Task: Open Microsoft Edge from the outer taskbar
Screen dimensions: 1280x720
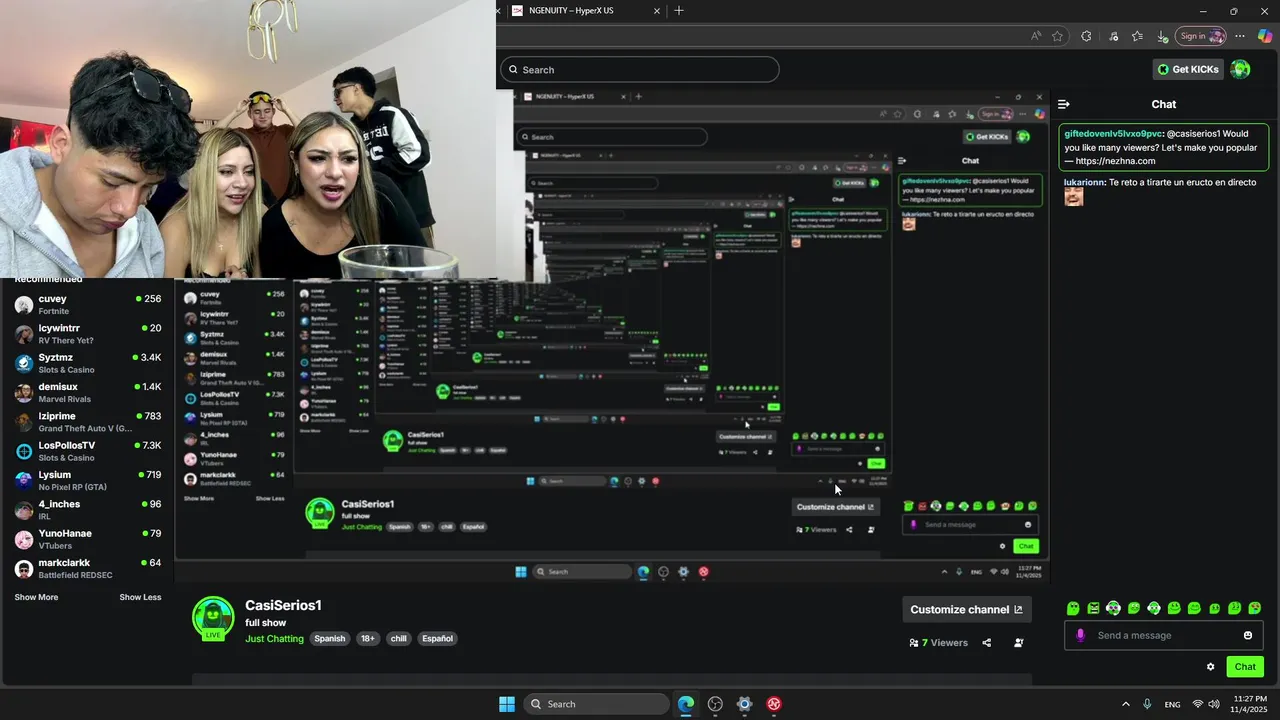Action: point(686,704)
